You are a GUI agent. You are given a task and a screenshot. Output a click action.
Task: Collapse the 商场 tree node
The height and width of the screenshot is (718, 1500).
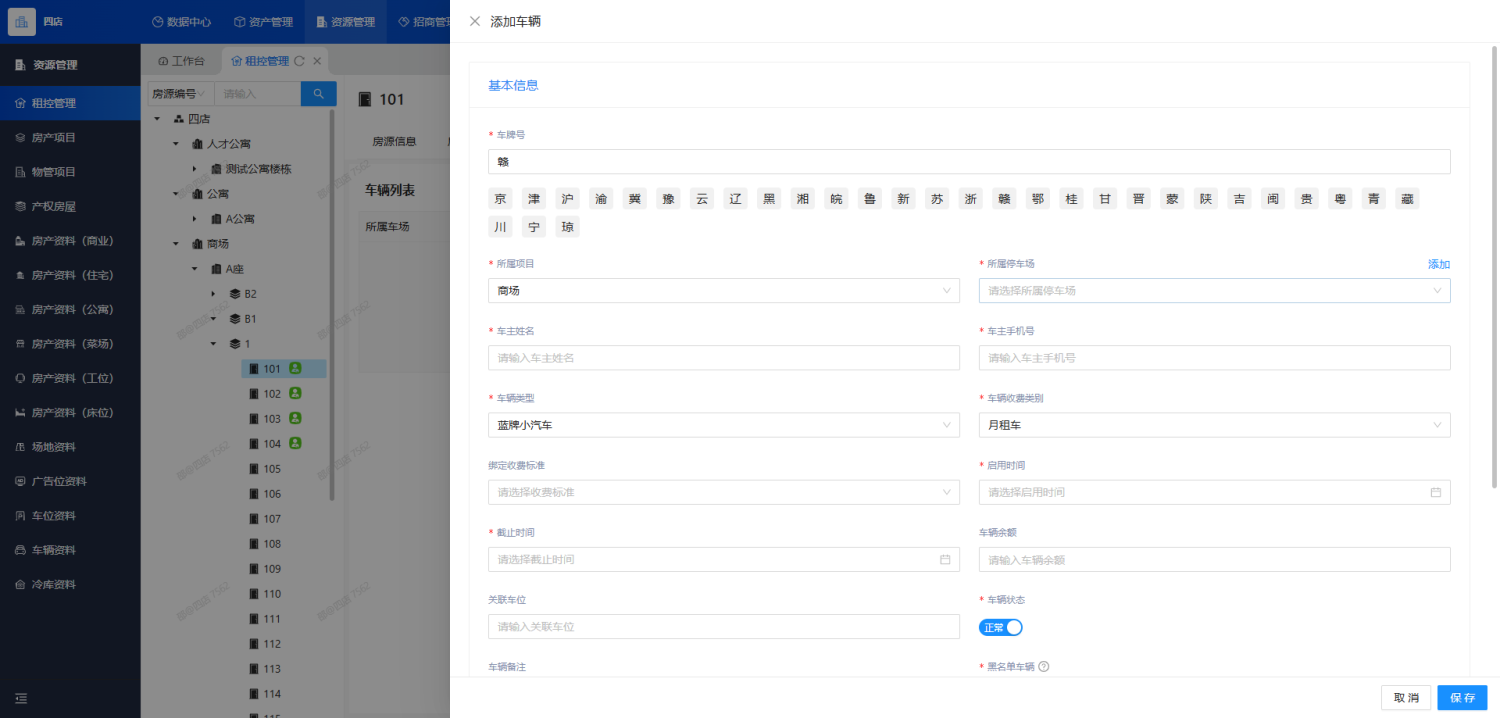point(176,244)
